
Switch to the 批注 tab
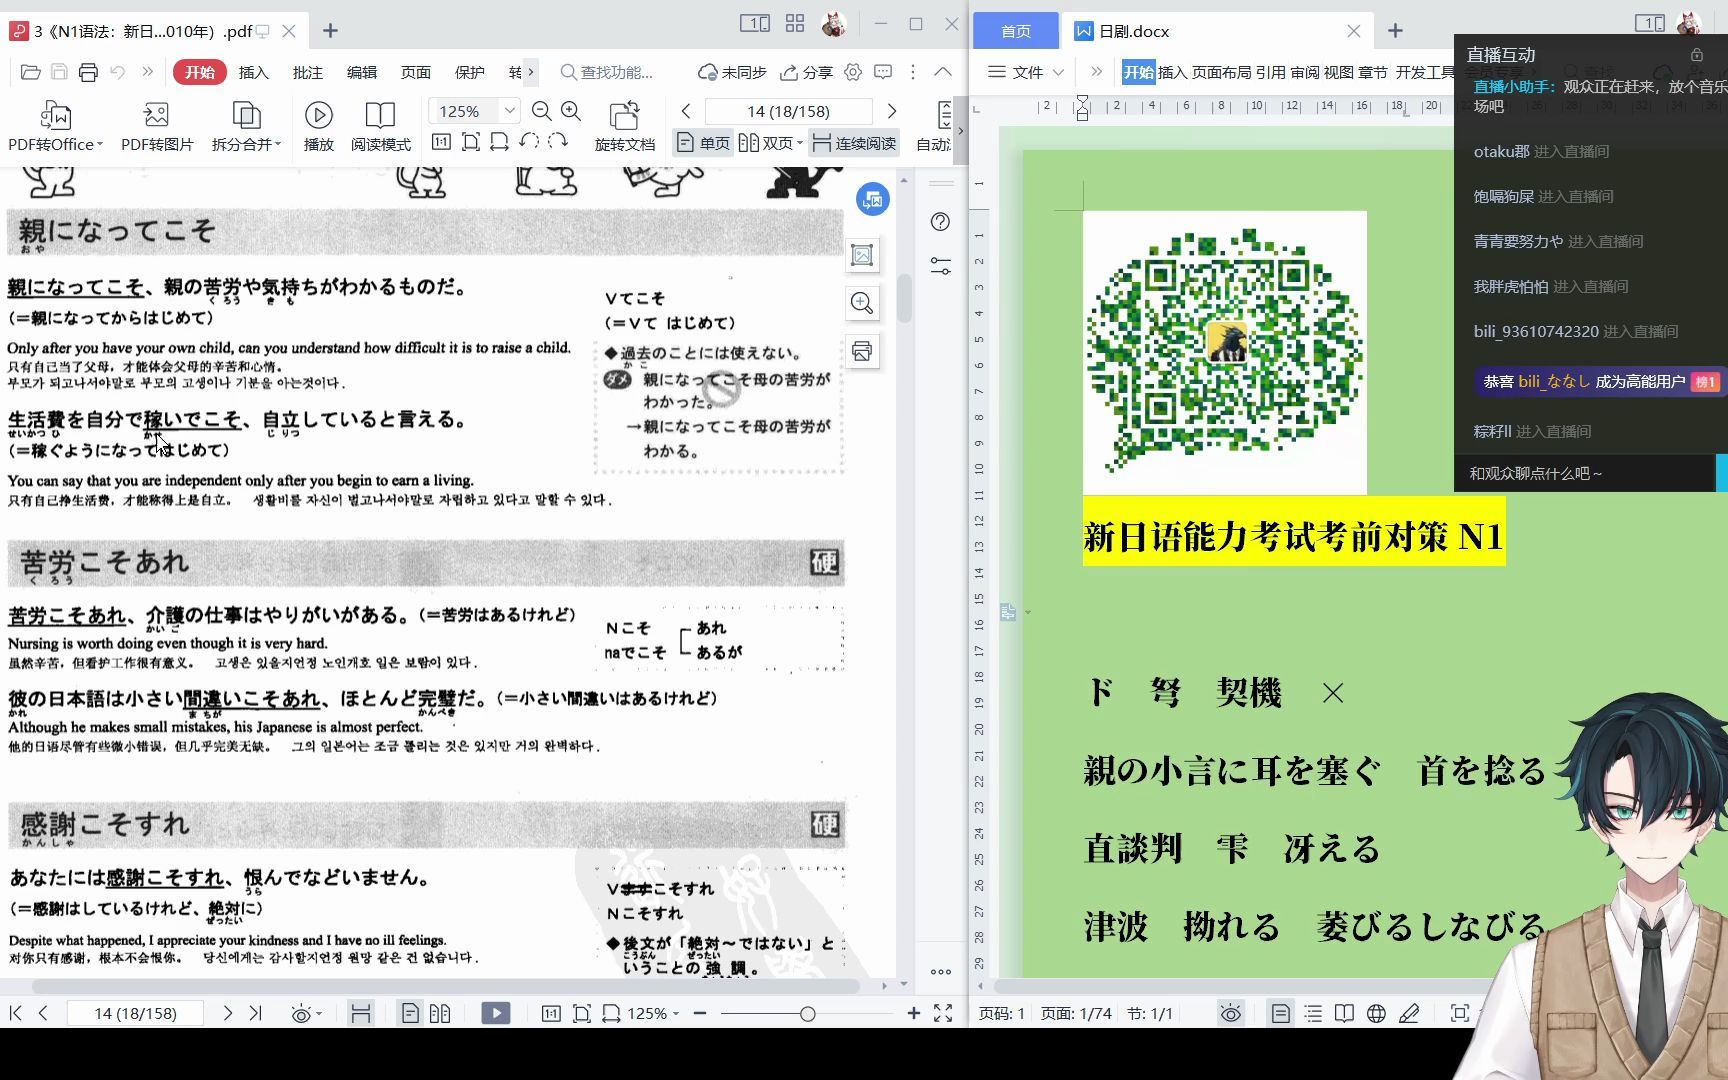[x=308, y=72]
